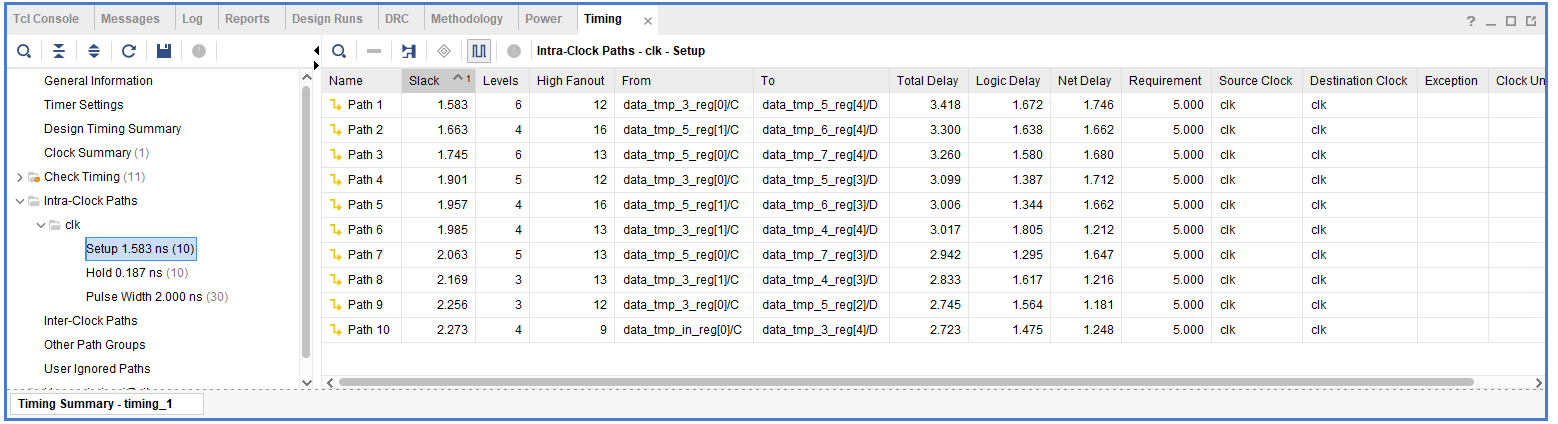The height and width of the screenshot is (424, 1558).
Task: Select Path 2 row name
Action: pos(365,130)
